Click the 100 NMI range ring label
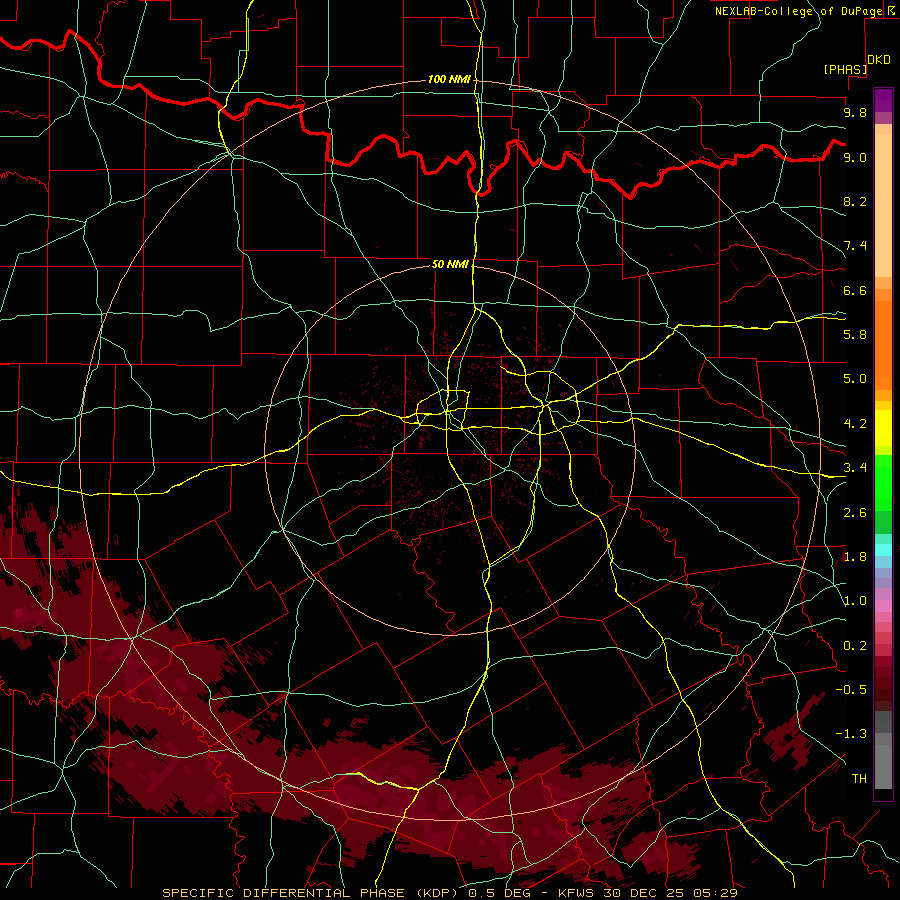The image size is (900, 900). pos(449,79)
